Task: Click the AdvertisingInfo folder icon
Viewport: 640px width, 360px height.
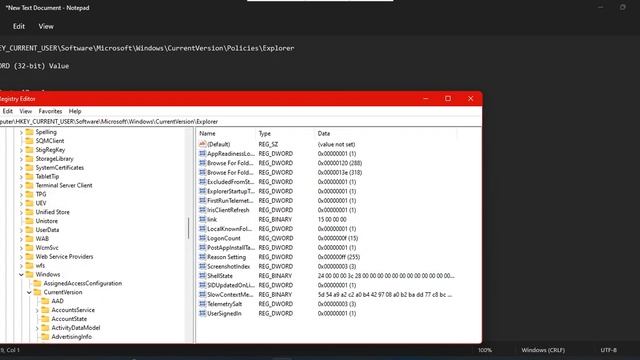Action: (45, 337)
